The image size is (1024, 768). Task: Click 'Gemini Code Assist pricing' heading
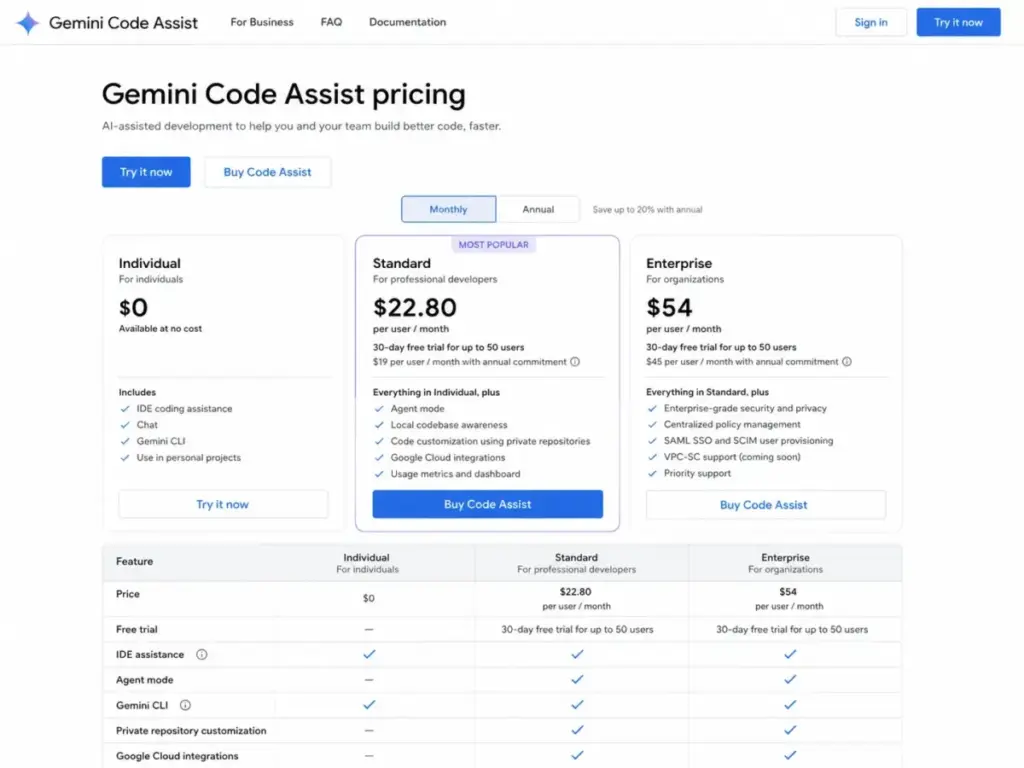[x=283, y=94]
